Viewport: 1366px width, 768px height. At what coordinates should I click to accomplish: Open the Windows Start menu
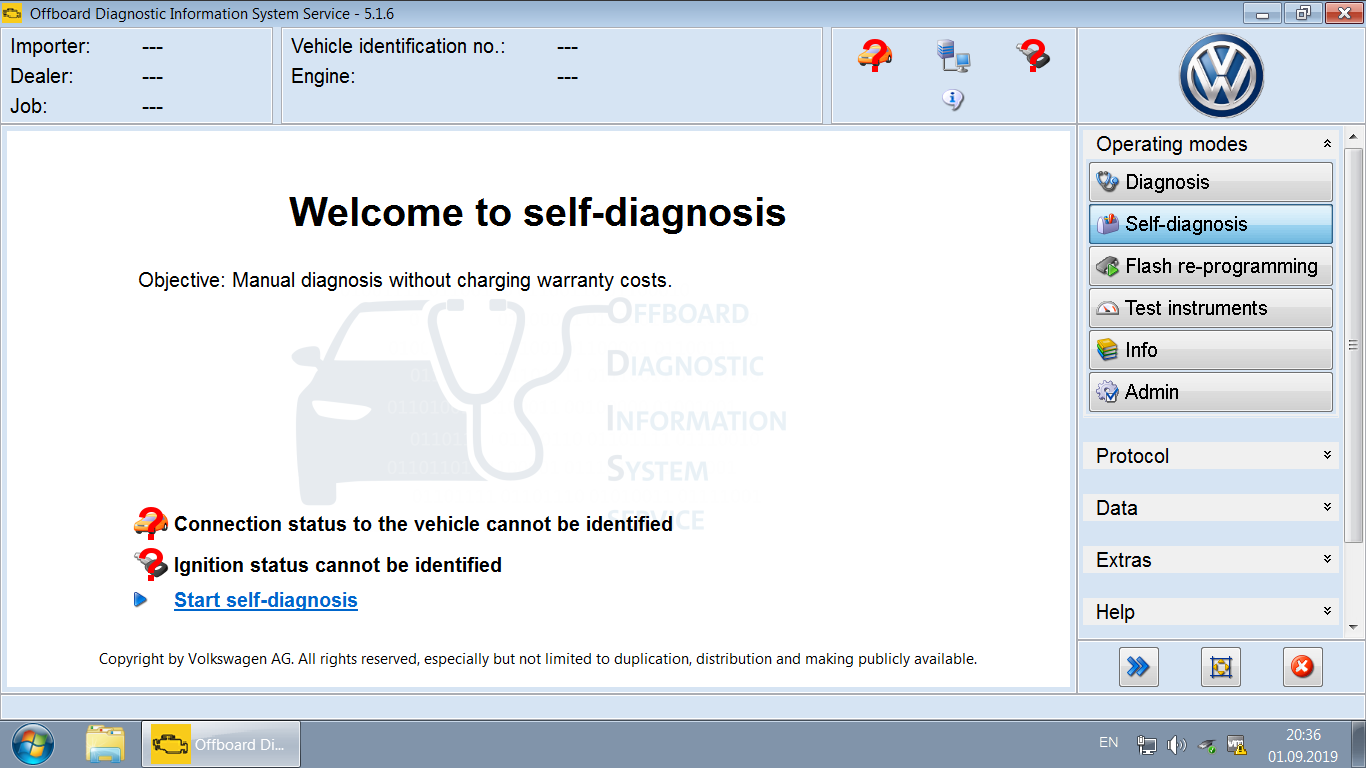(33, 744)
